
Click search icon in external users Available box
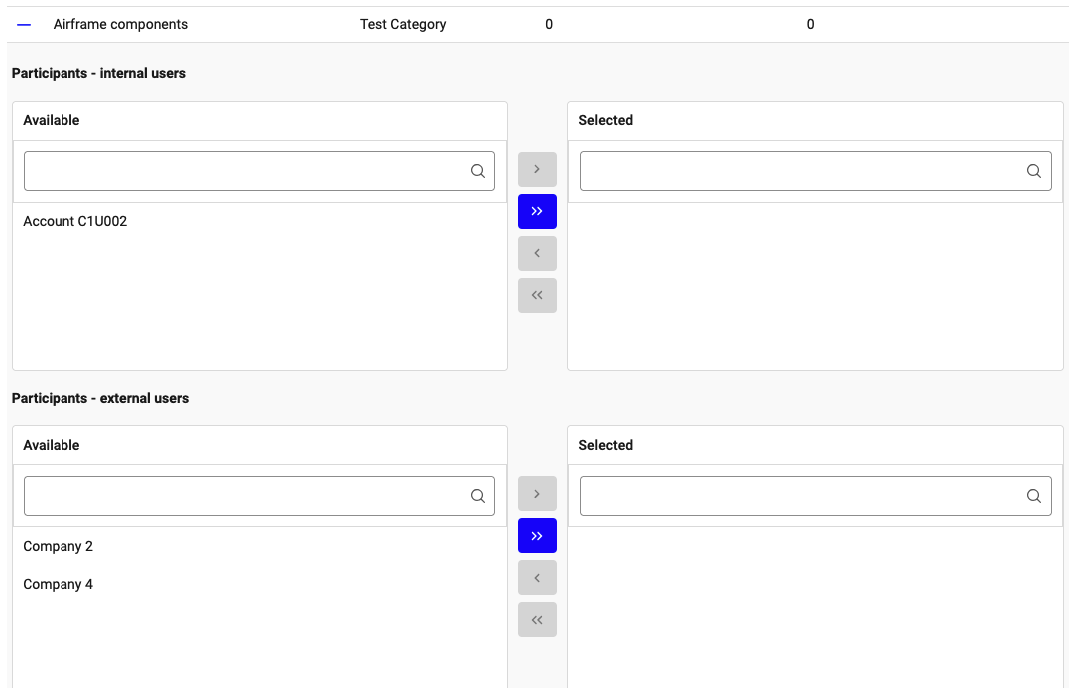click(478, 496)
